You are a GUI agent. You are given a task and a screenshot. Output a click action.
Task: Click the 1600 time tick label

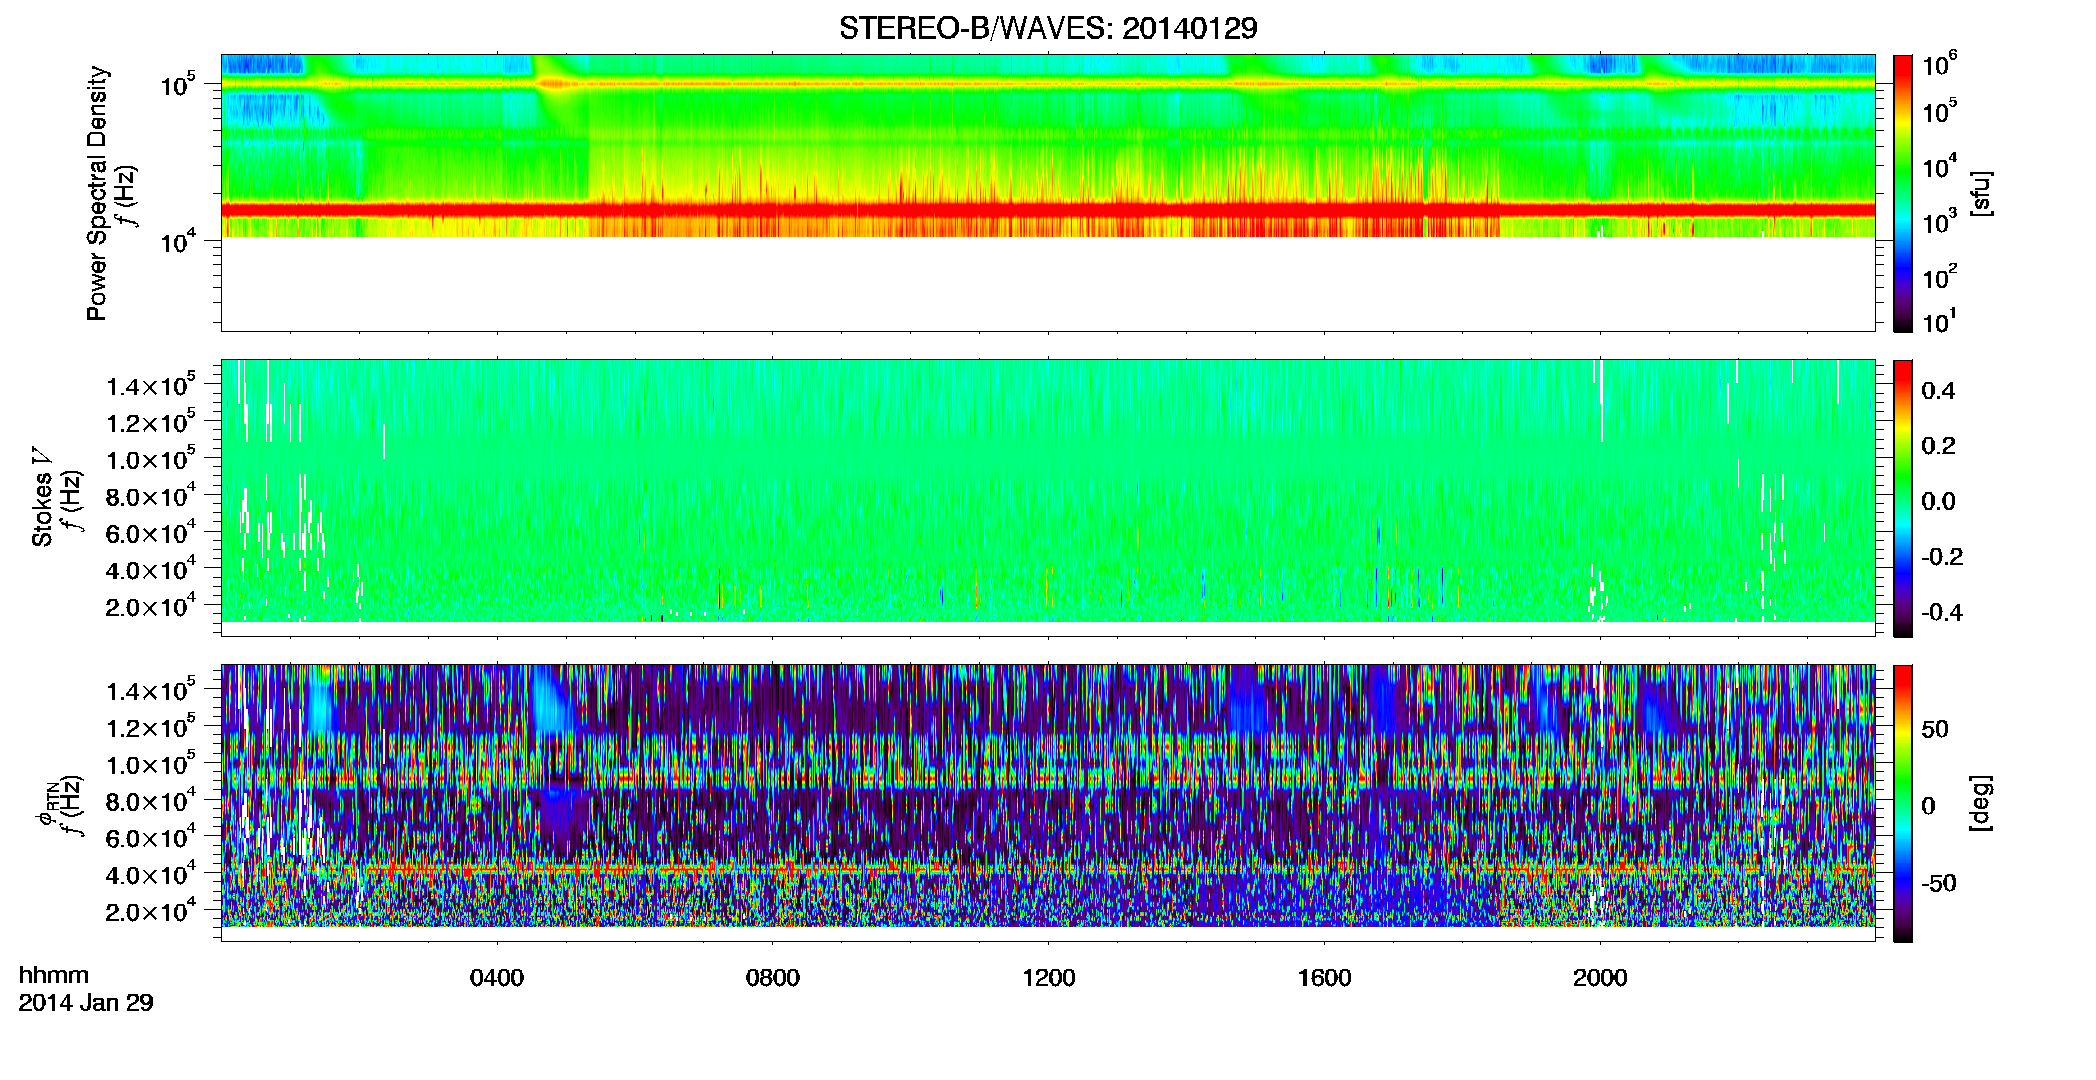tap(1324, 978)
